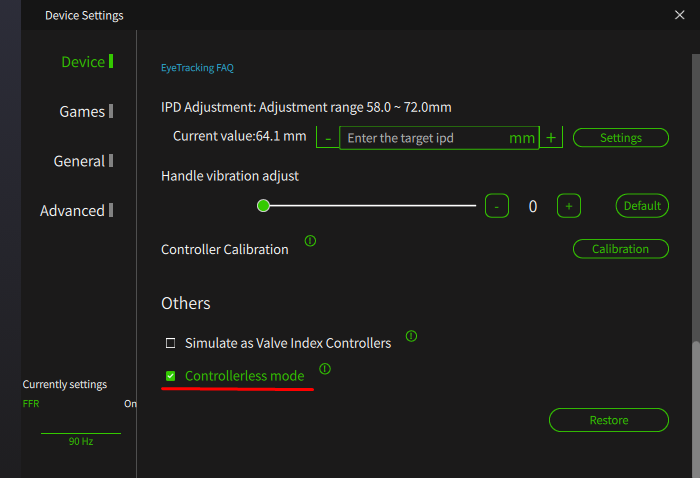This screenshot has height=478, width=700.
Task: Click the handle vibration slider knob
Action: point(264,206)
